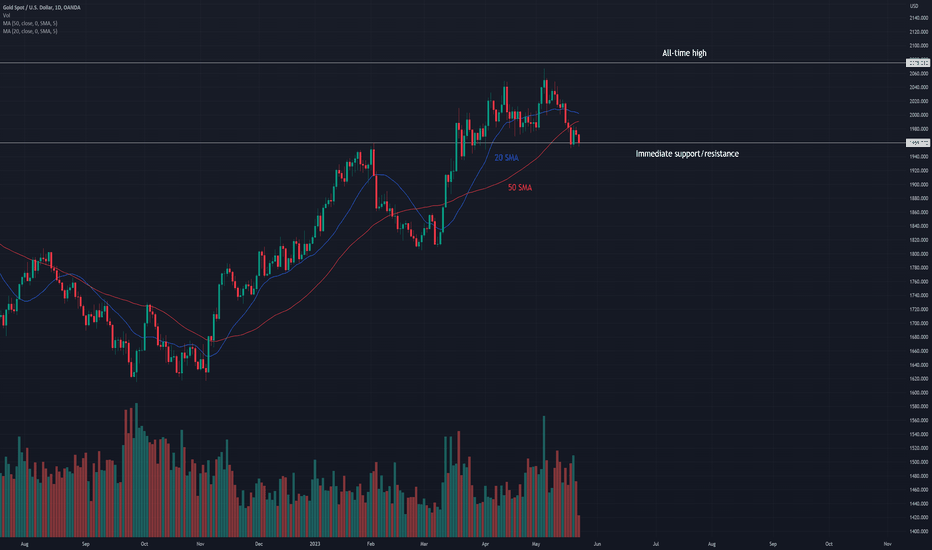932x550 pixels.
Task: Select the MA 50 close SMA legend entry
Action: [x=30, y=23]
